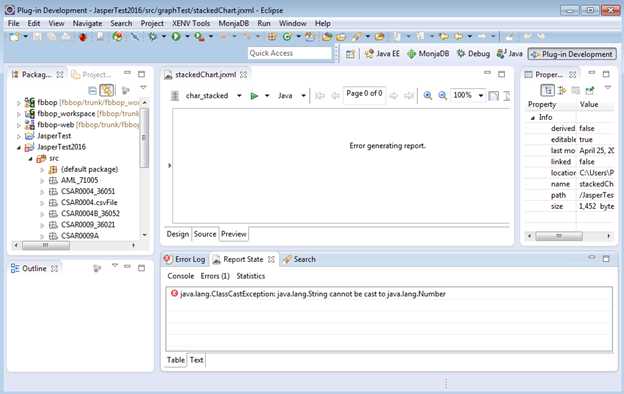Click the preview Zoom In icon
Screen dimensions: 624x394
428,96
